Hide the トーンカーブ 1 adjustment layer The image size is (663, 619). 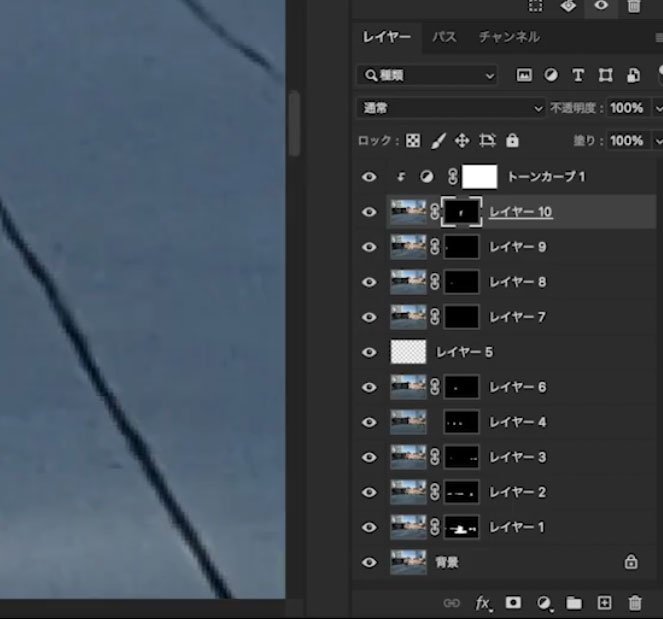(x=370, y=177)
